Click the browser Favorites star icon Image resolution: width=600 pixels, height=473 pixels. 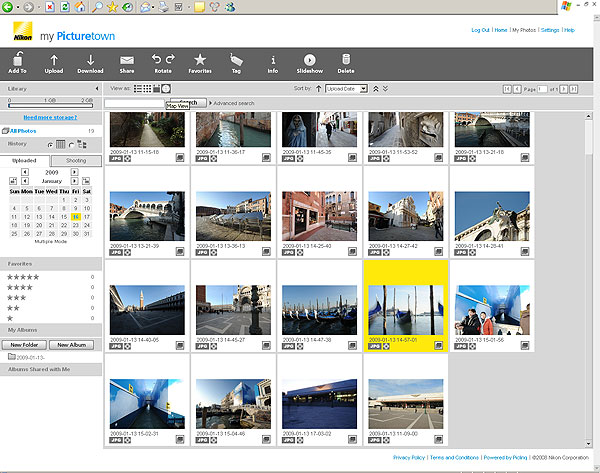click(x=112, y=7)
